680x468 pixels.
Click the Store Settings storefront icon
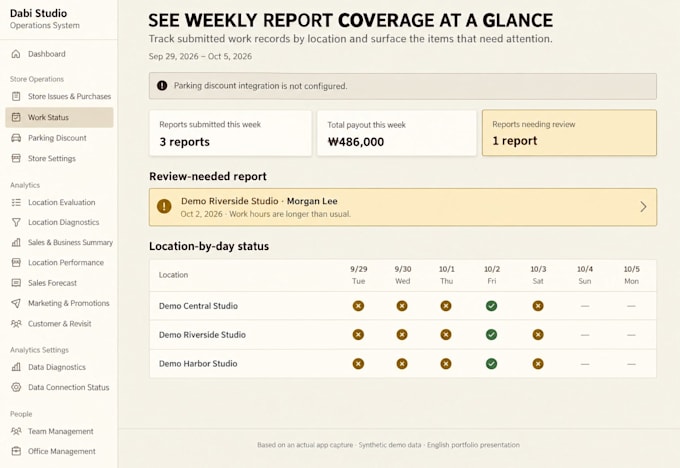pyautogui.click(x=16, y=158)
